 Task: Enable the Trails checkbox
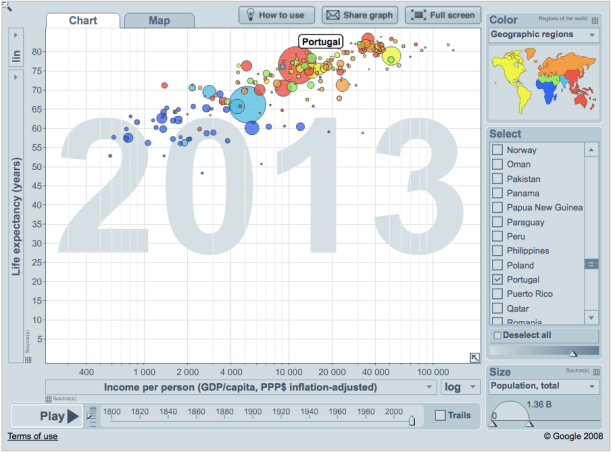[x=442, y=415]
